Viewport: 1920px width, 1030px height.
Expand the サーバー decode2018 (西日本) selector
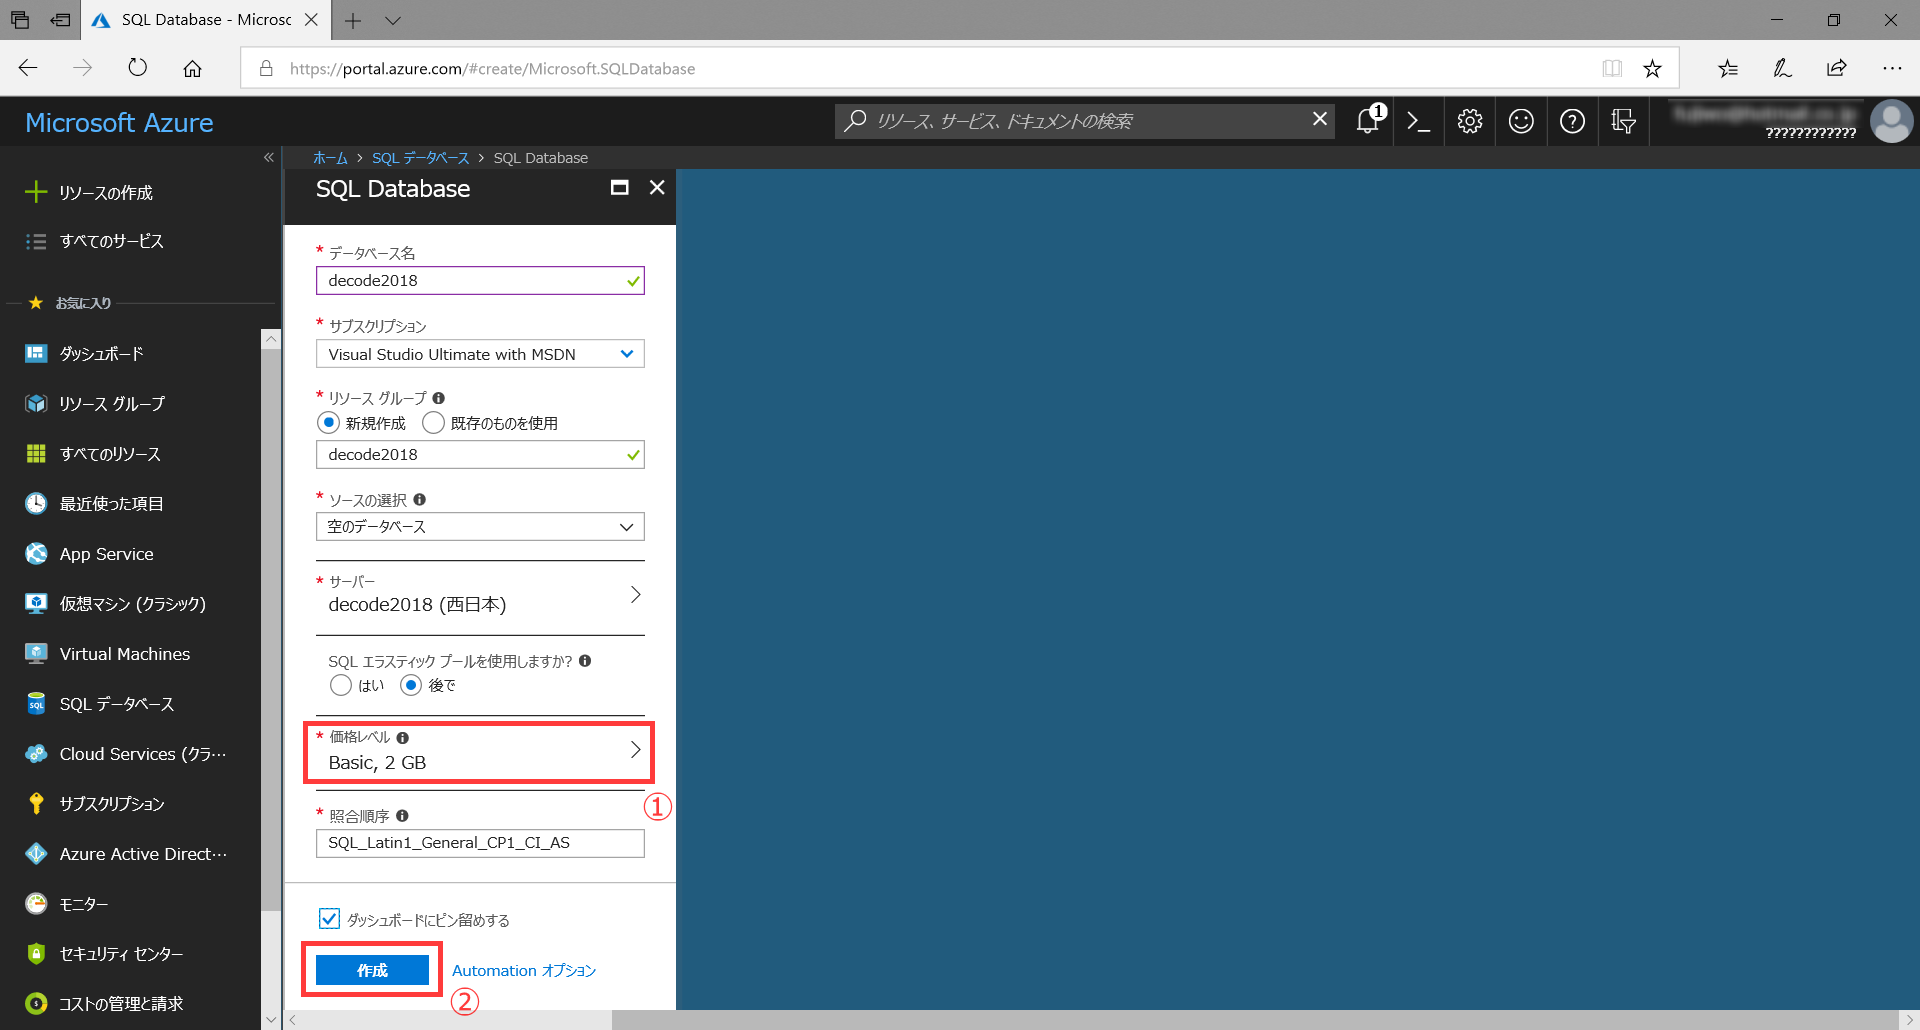pos(480,596)
